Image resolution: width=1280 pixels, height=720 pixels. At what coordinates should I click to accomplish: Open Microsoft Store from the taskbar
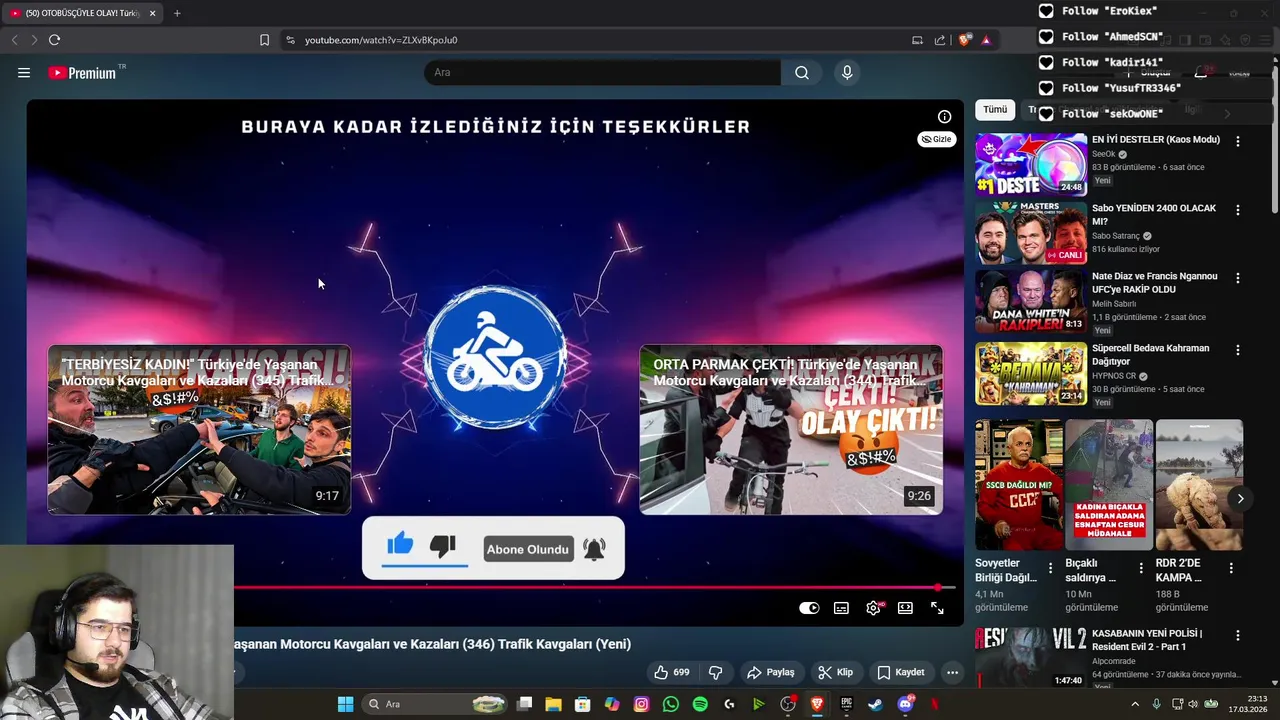[x=582, y=704]
